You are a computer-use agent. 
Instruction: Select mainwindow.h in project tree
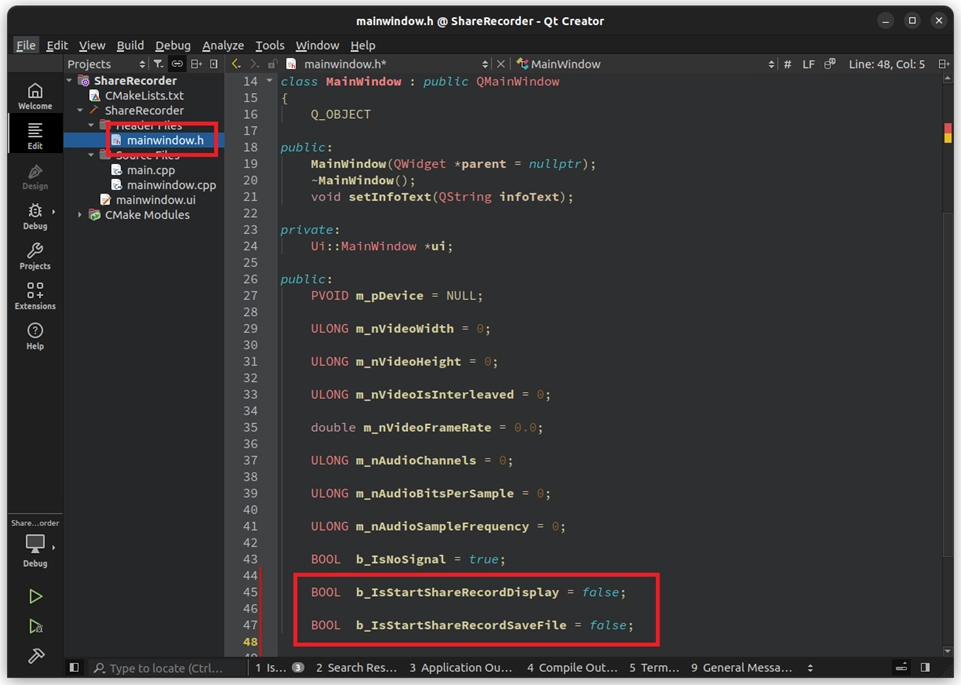coord(165,140)
